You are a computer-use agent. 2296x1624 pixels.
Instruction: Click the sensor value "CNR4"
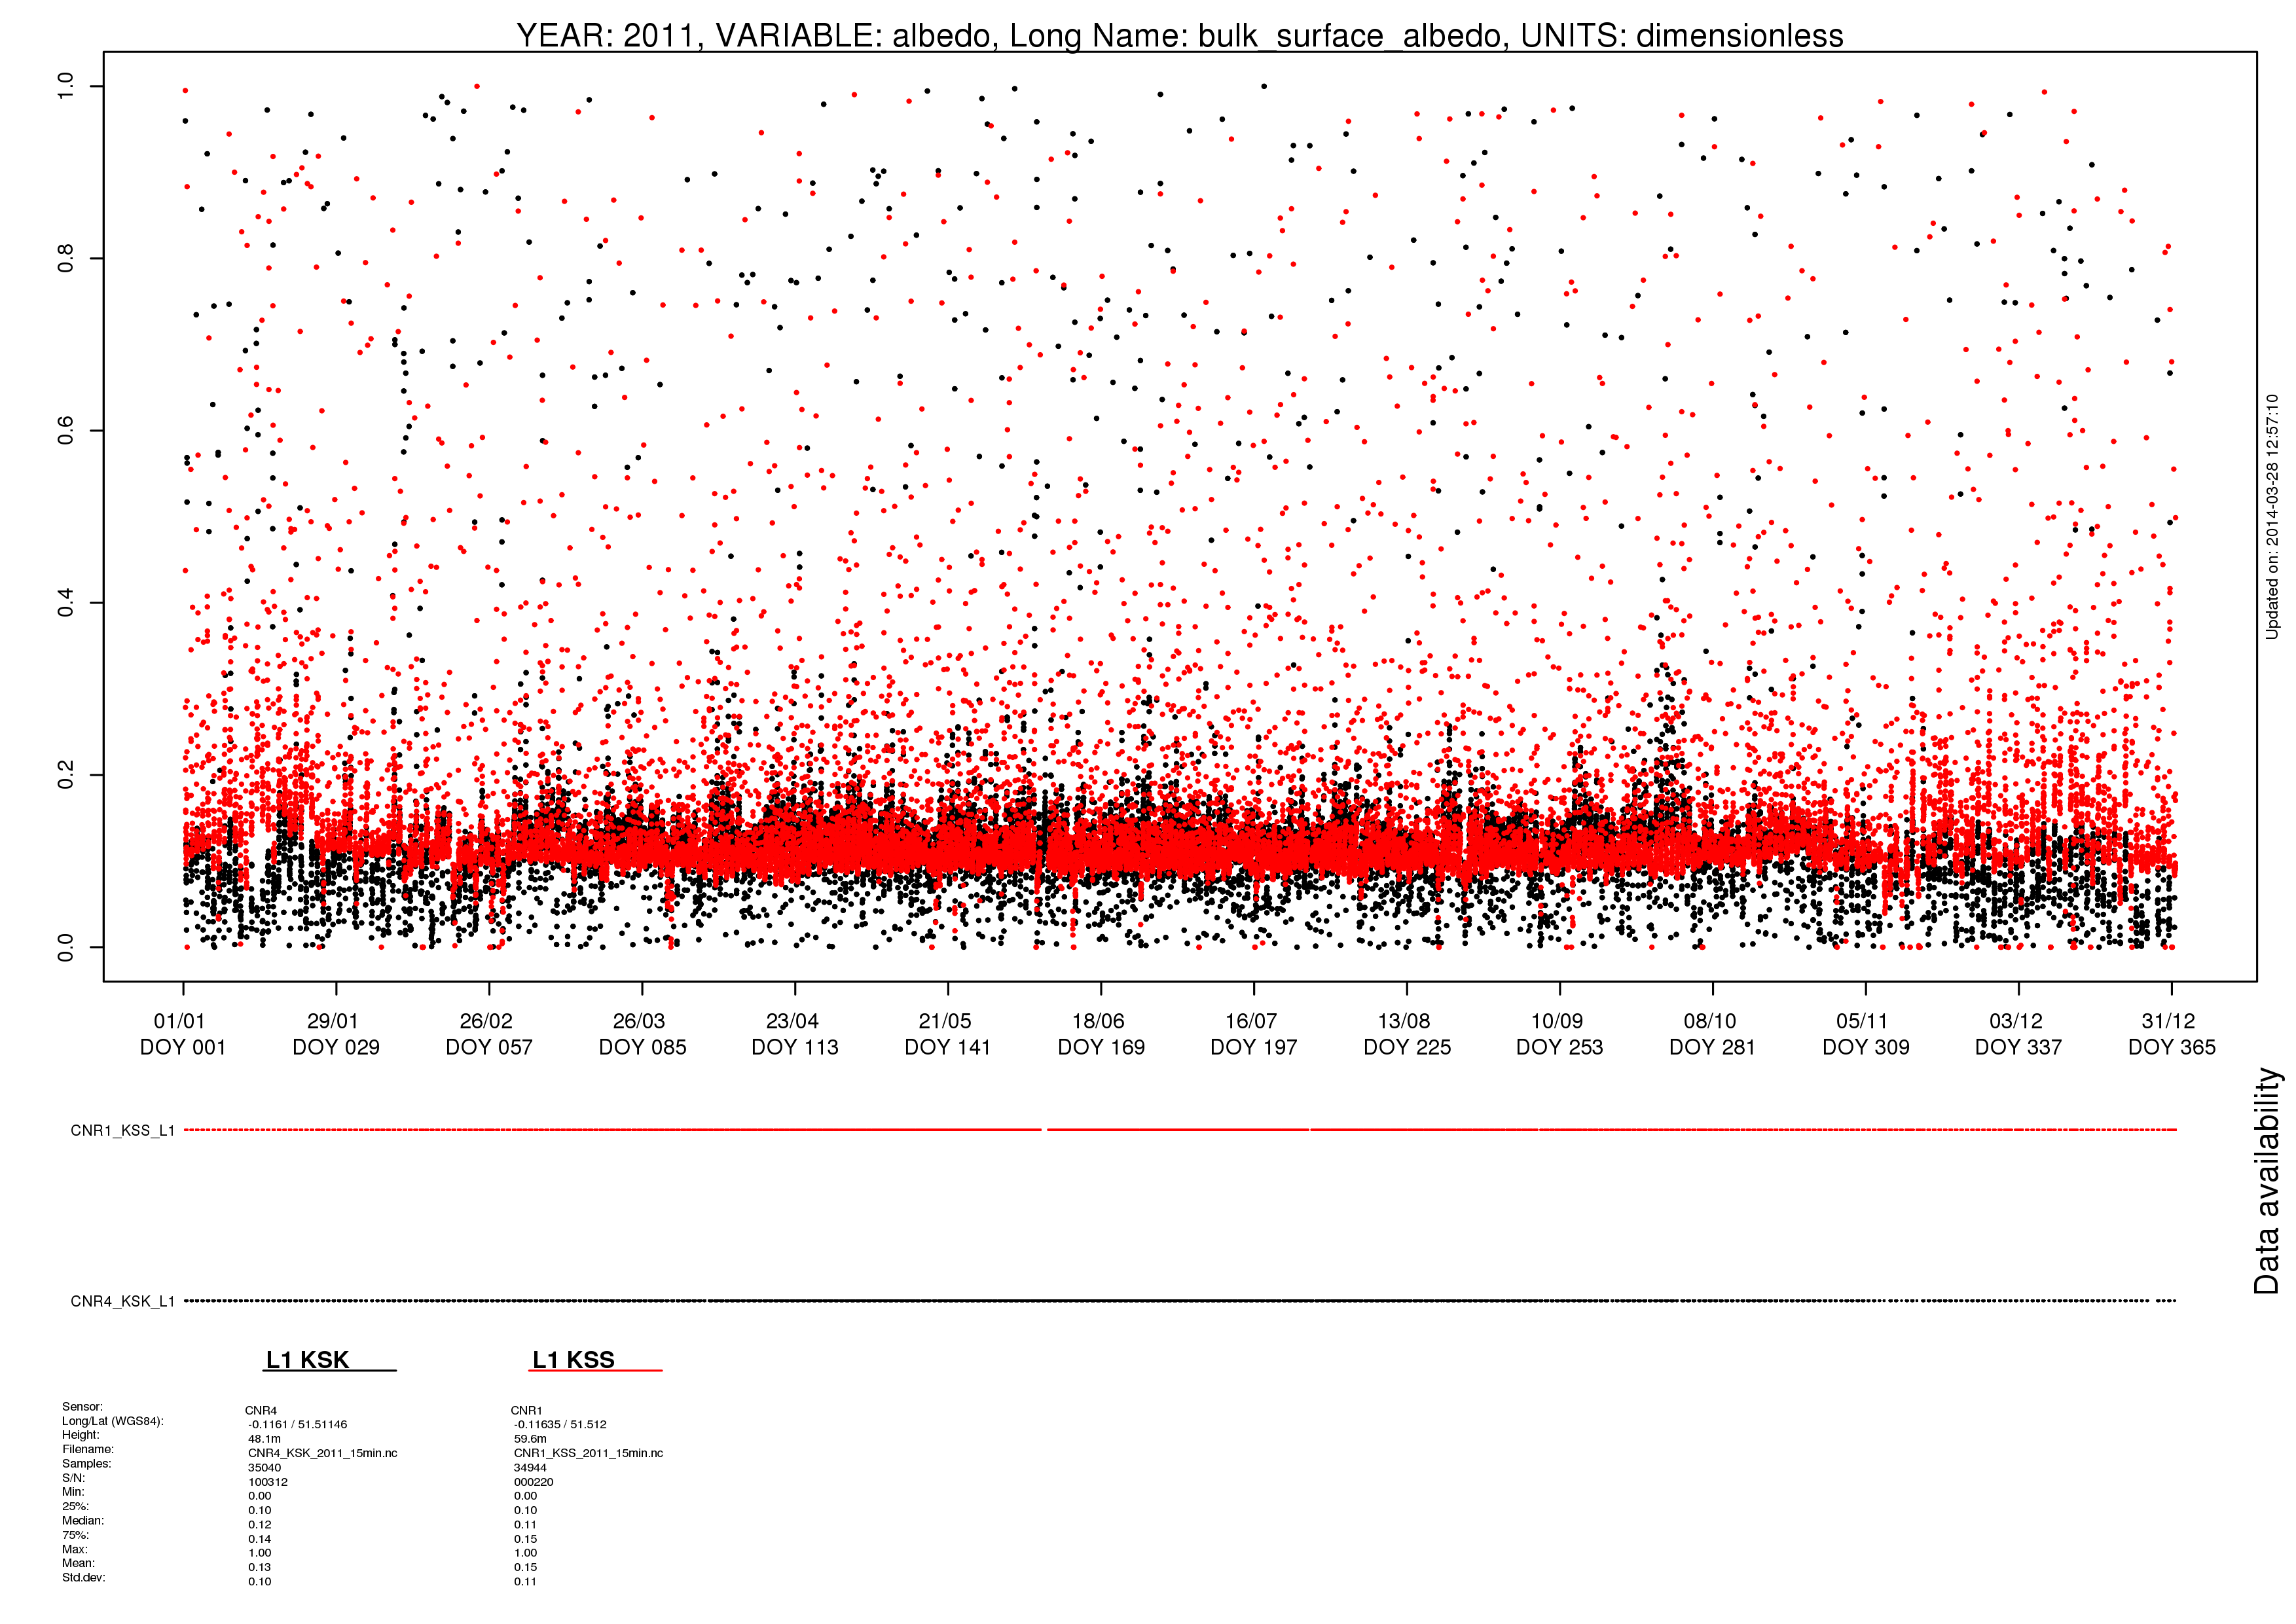pyautogui.click(x=261, y=1411)
